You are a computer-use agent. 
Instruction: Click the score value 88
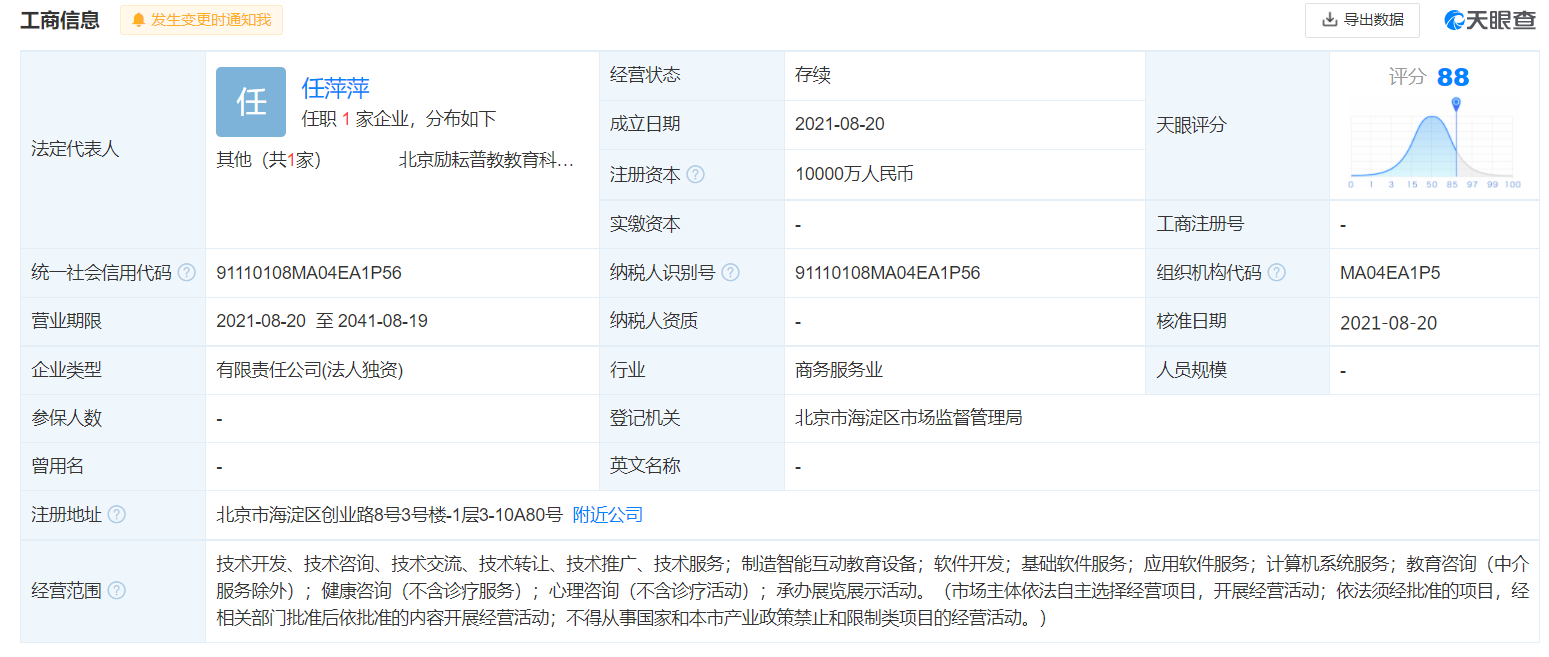1452,77
